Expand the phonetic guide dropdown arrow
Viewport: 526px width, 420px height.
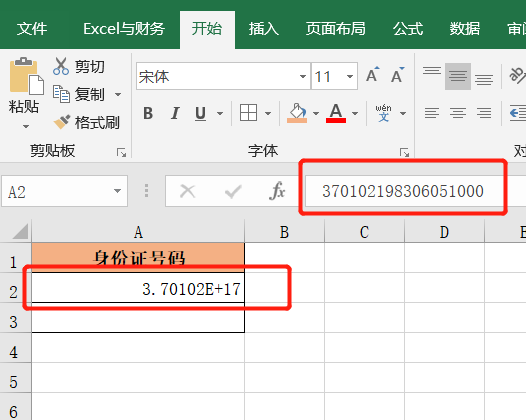403,113
